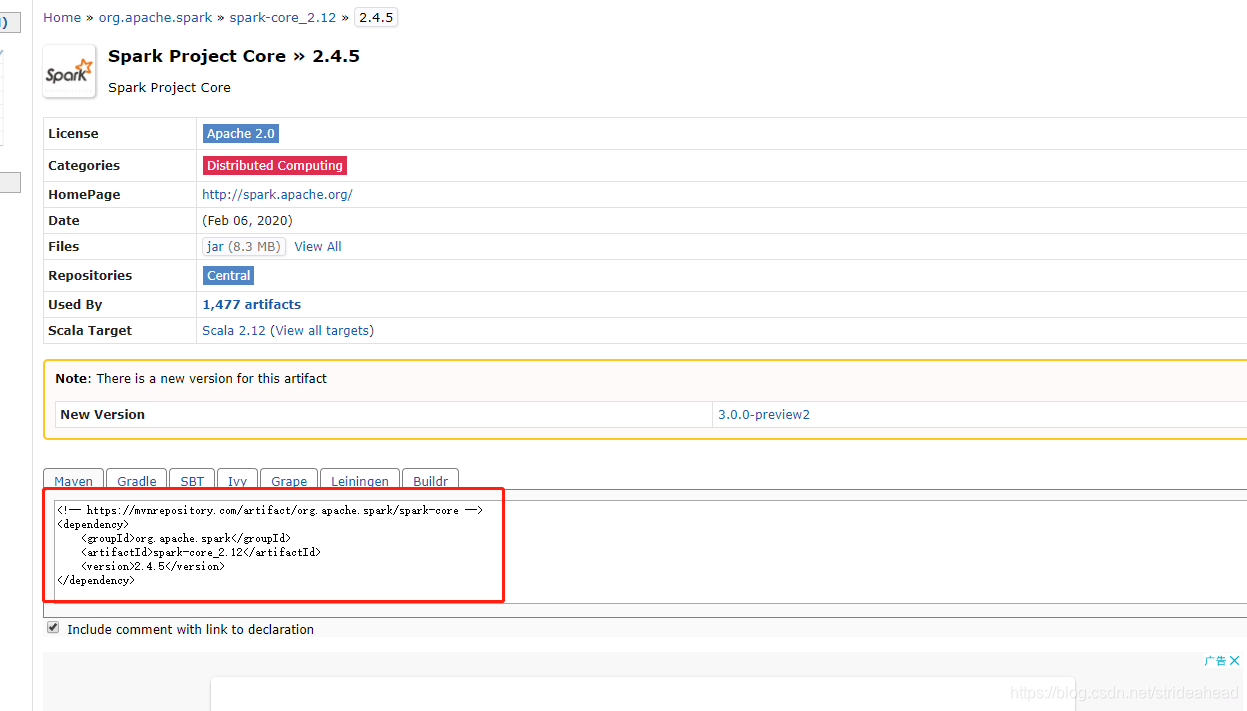This screenshot has width=1247, height=711.
Task: Open View All files link
Action: [x=318, y=246]
